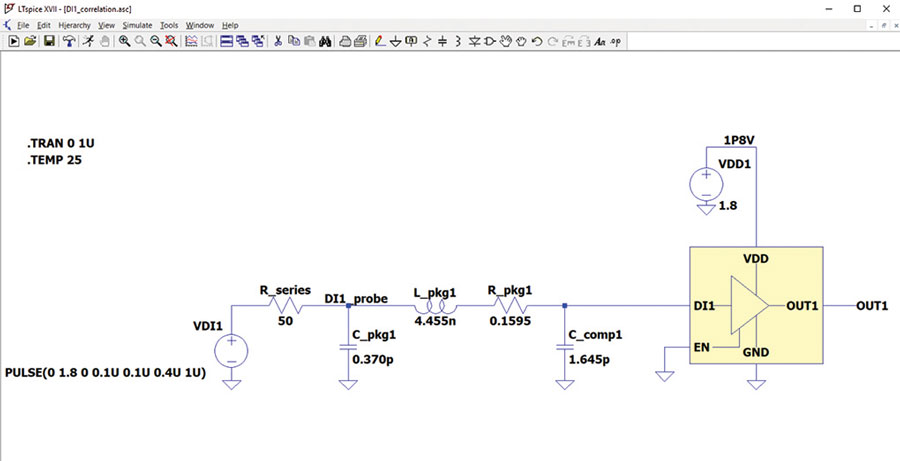Viewport: 900px width, 461px height.
Task: Click the R_series resistor symbol
Action: [285, 305]
